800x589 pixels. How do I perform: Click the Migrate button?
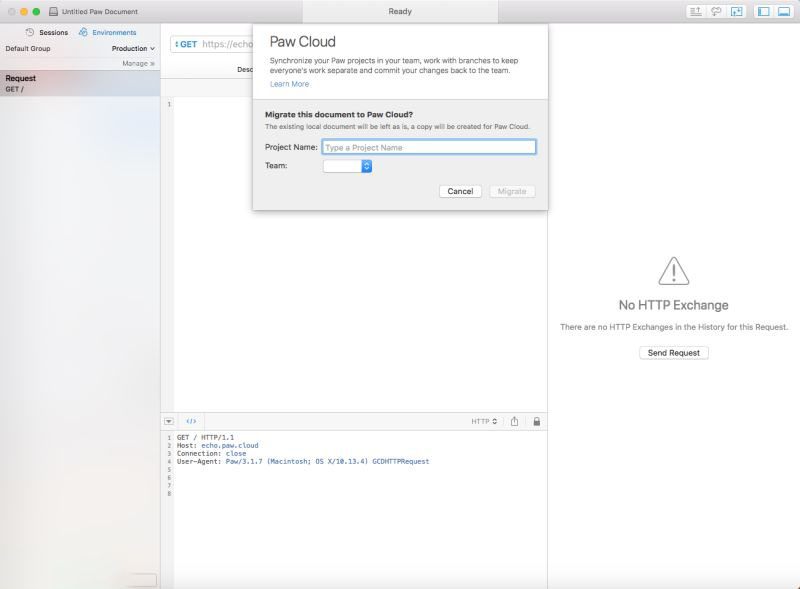tap(512, 191)
